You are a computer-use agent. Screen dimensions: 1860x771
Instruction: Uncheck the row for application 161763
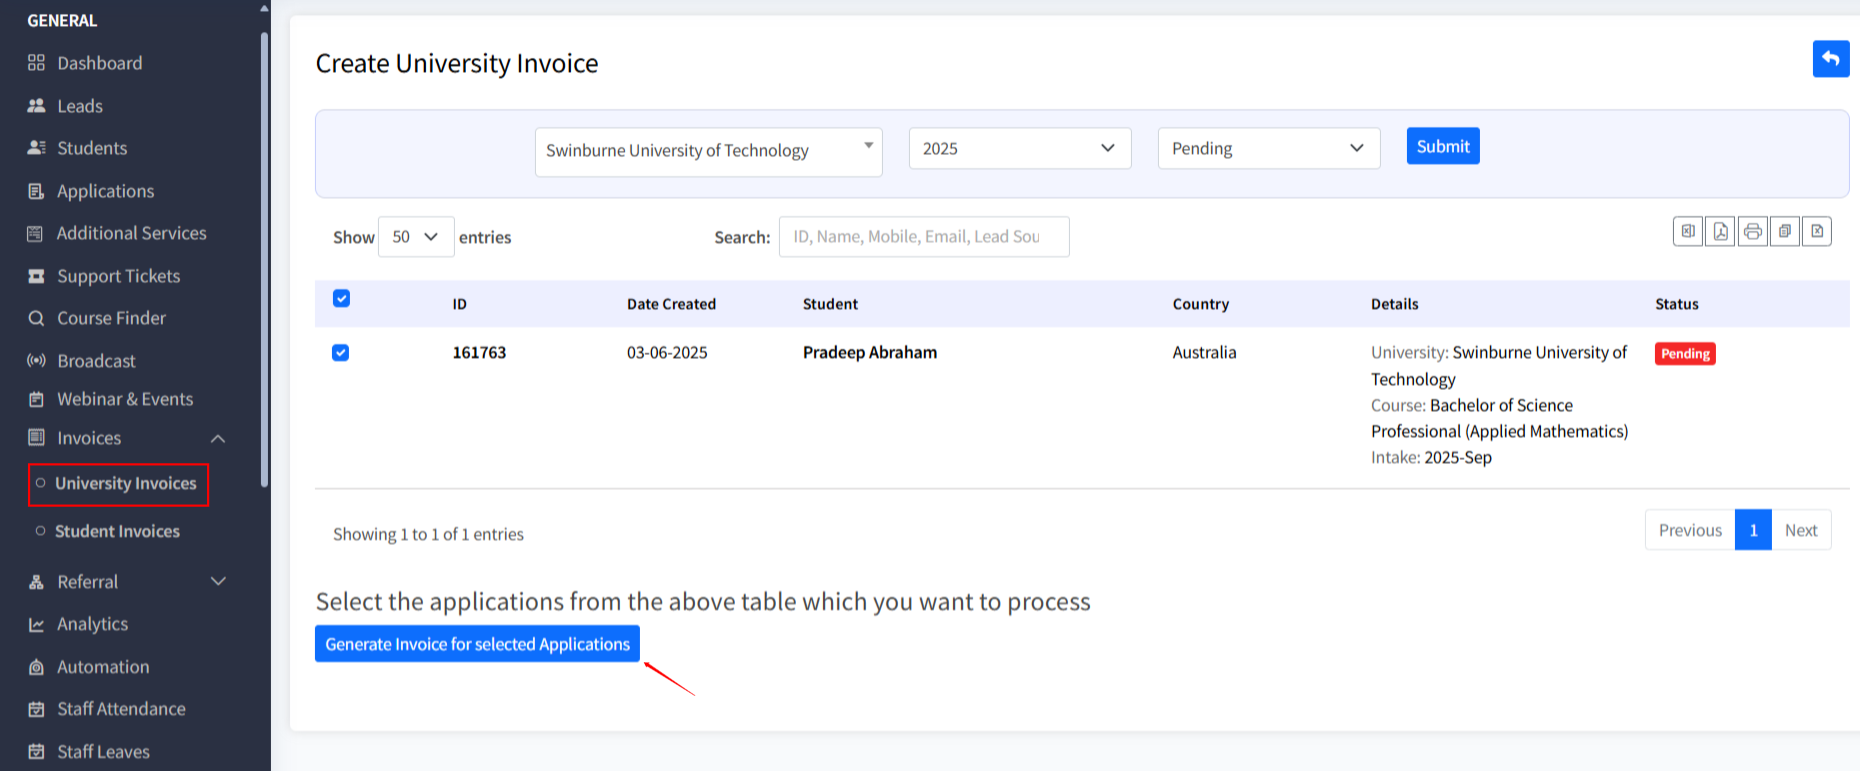[341, 353]
